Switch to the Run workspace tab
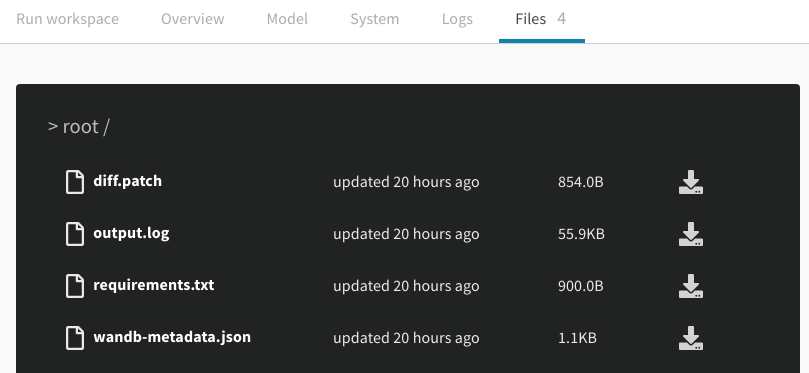The width and height of the screenshot is (809, 373). (68, 19)
